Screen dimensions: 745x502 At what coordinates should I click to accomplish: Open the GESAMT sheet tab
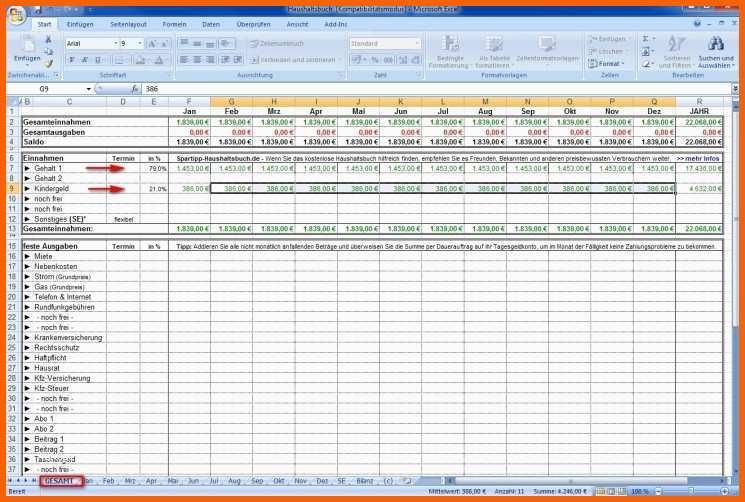61,481
